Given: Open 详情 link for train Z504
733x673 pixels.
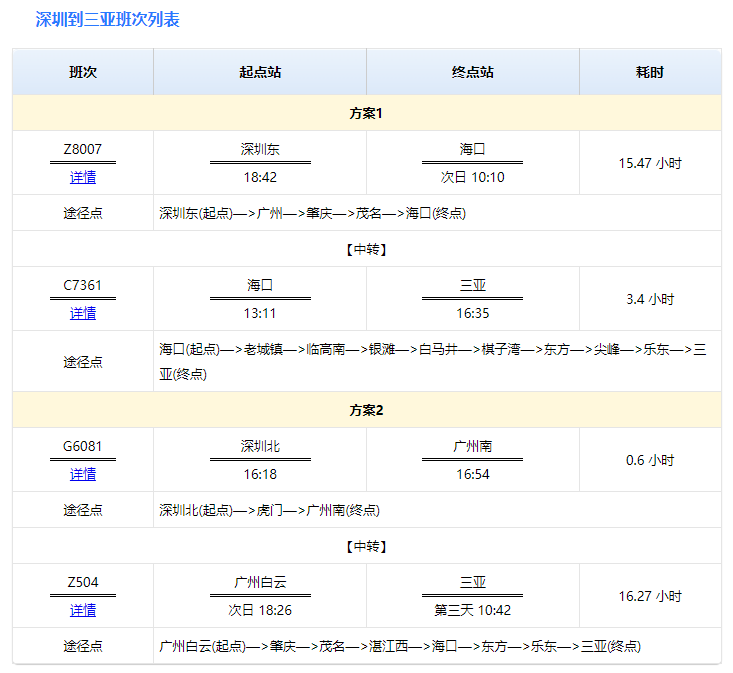Looking at the screenshot, I should [83, 610].
